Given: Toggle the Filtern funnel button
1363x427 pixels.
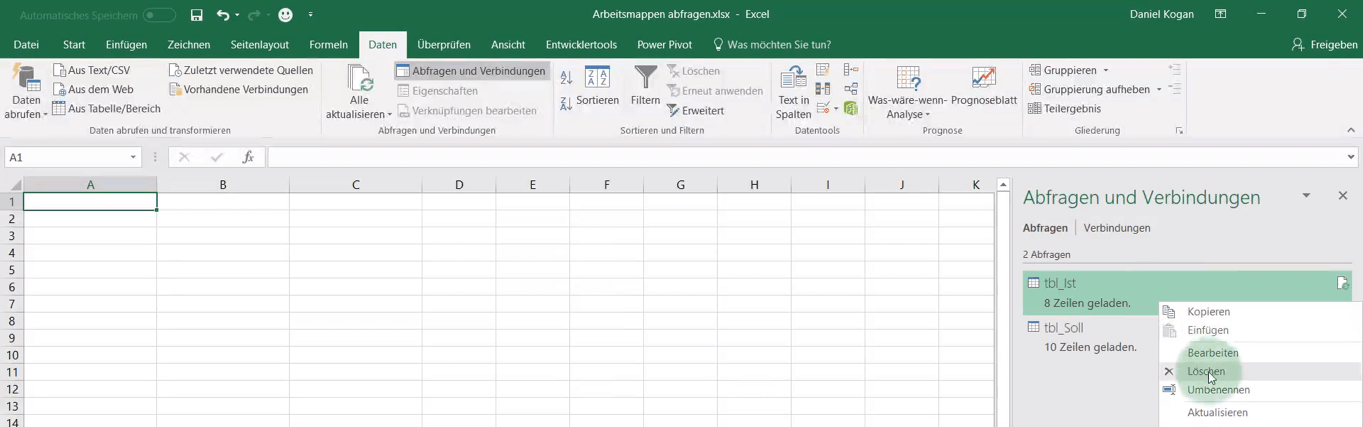Looking at the screenshot, I should click(x=645, y=86).
